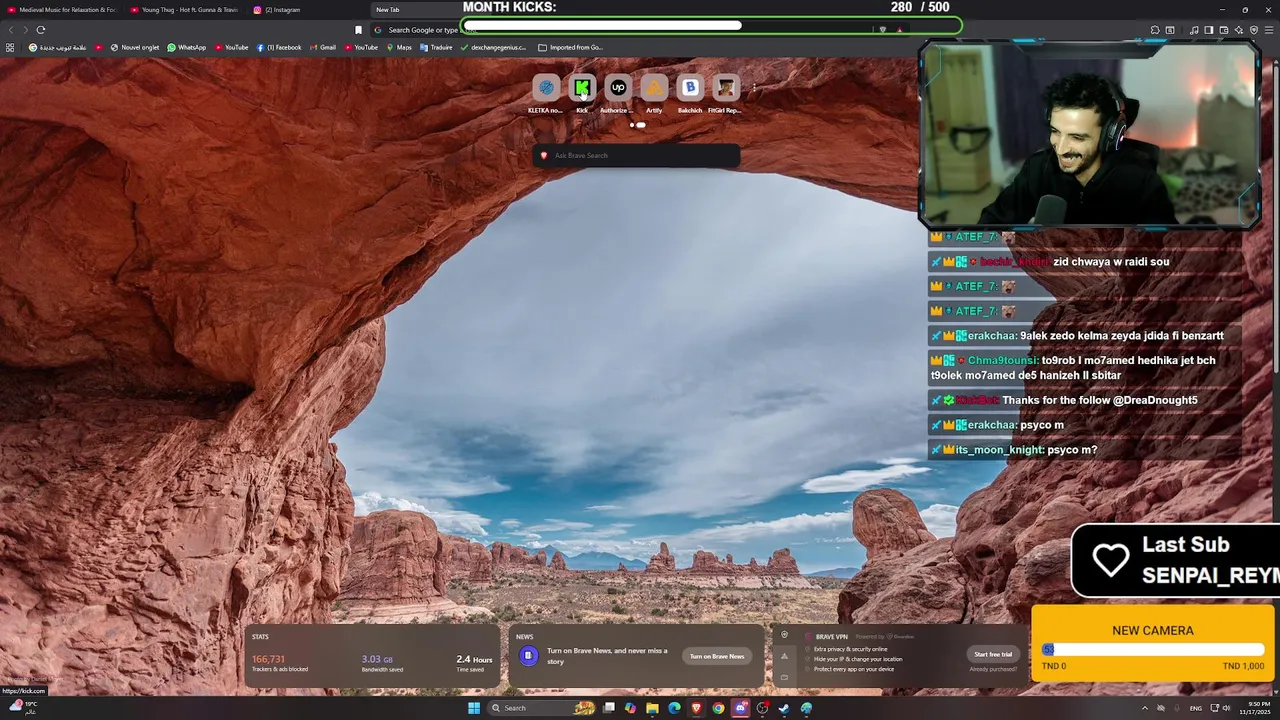The width and height of the screenshot is (1280, 720).
Task: Open the Windows Start menu
Action: pyautogui.click(x=474, y=708)
